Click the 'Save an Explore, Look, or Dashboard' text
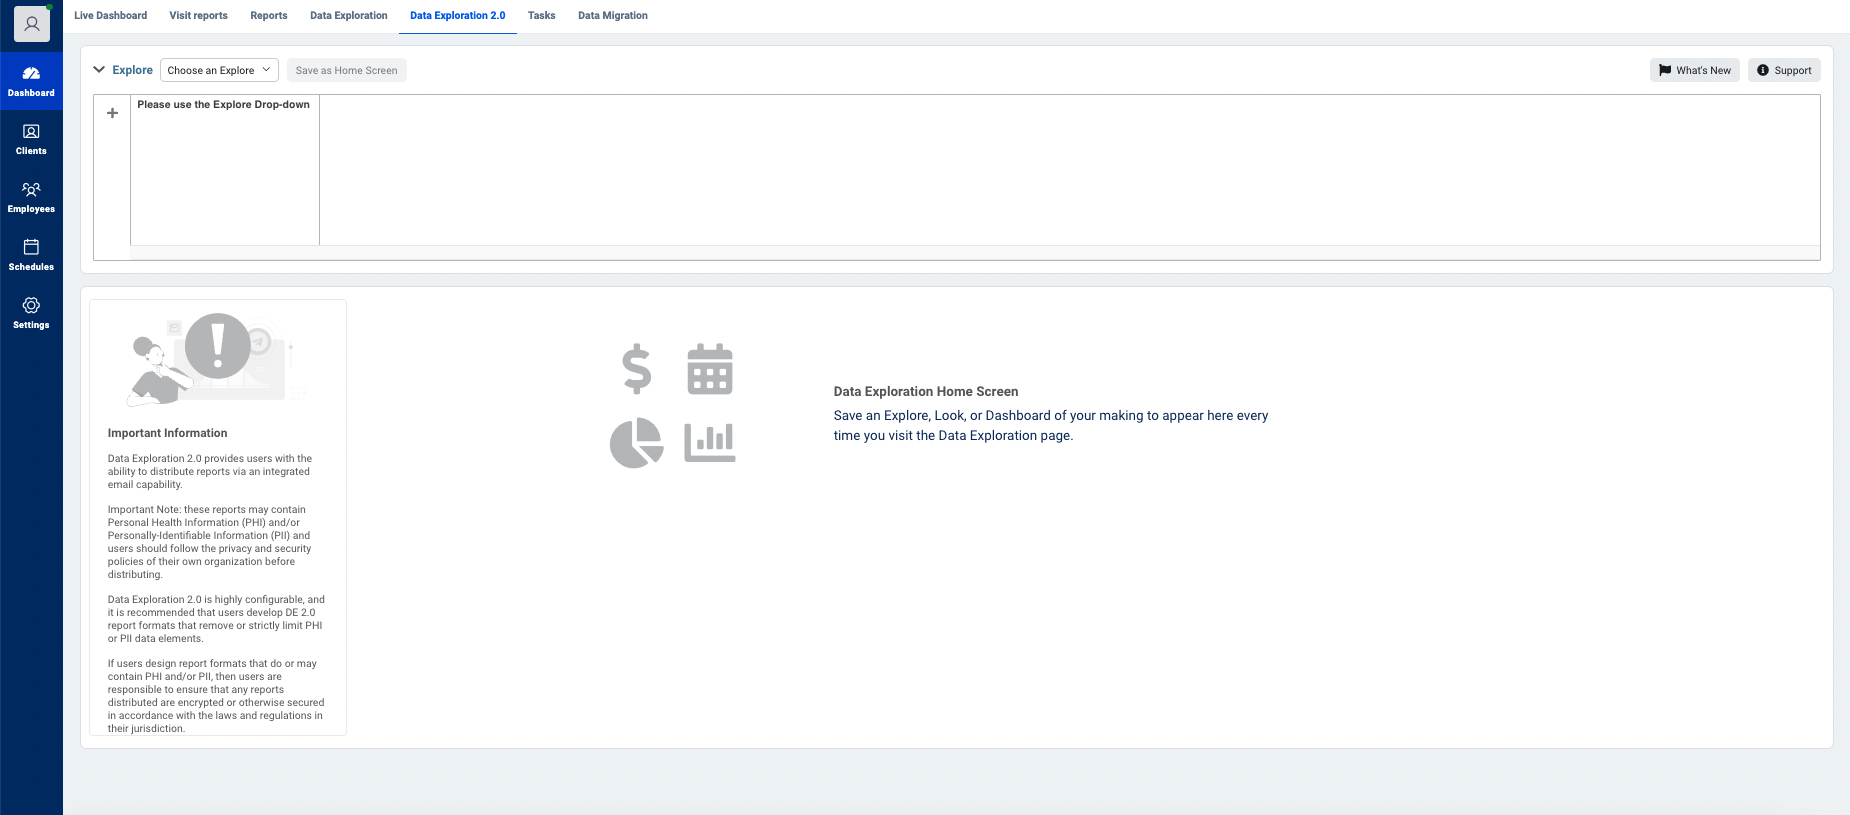 tap(1051, 426)
